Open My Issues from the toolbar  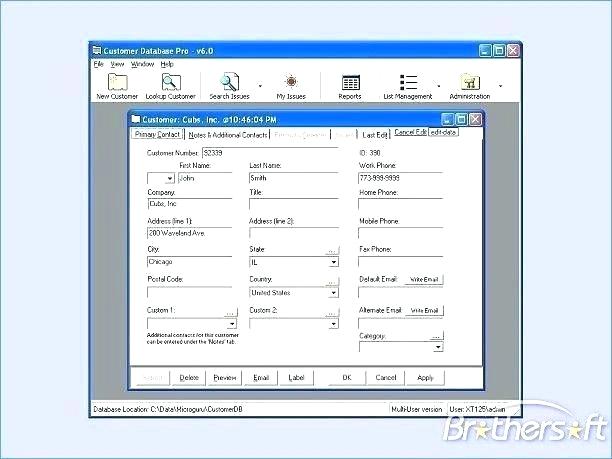coord(291,86)
